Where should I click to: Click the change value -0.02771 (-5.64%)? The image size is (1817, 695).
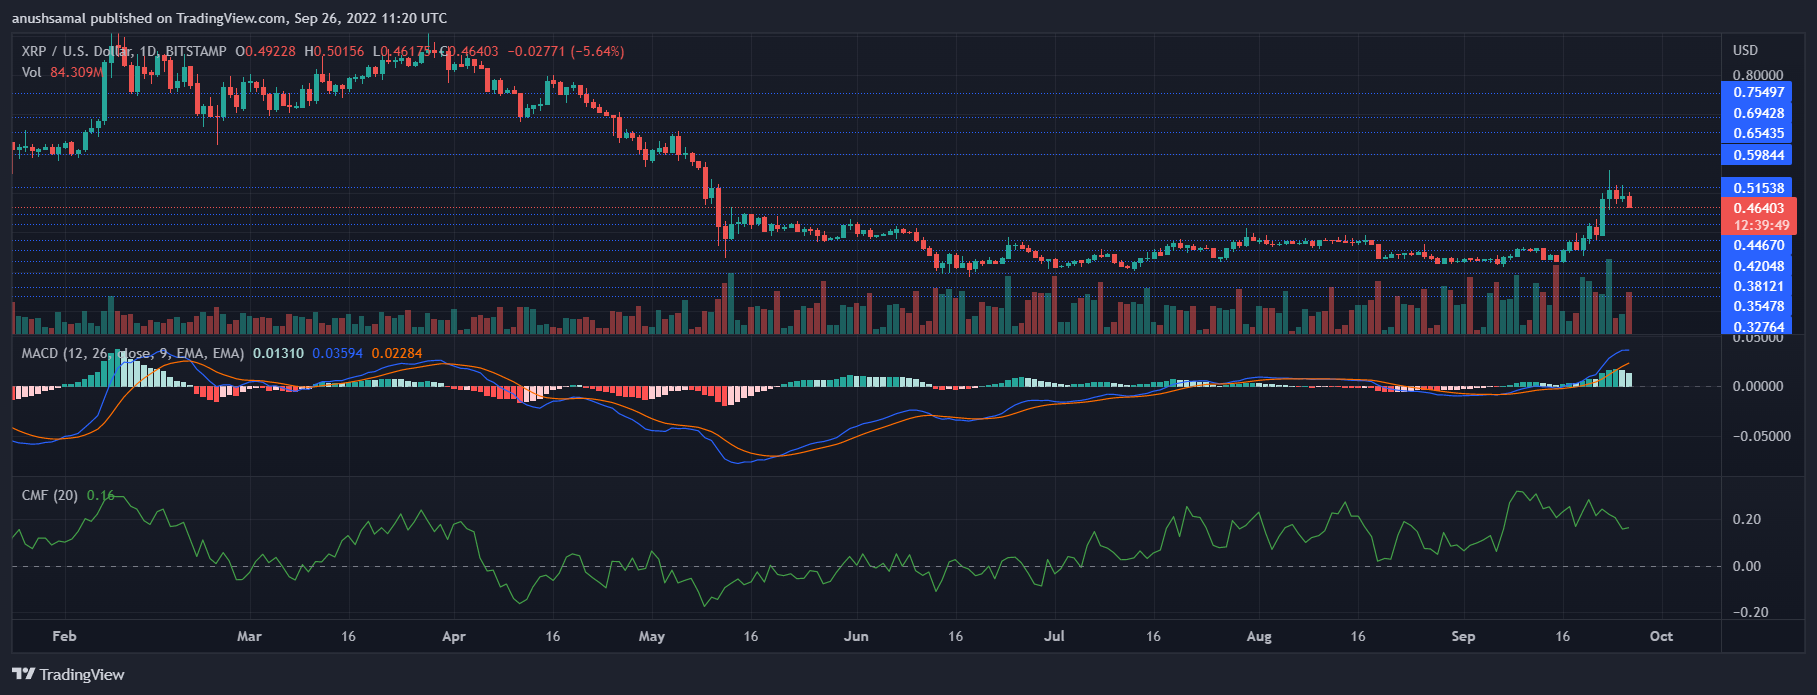[x=565, y=51]
